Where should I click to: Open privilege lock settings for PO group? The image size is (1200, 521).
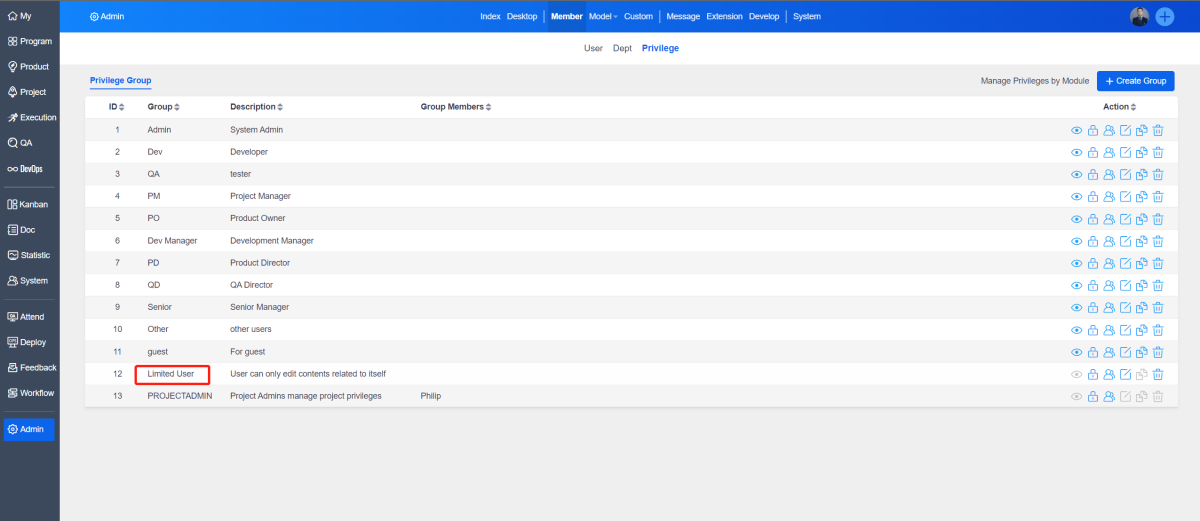tap(1093, 218)
